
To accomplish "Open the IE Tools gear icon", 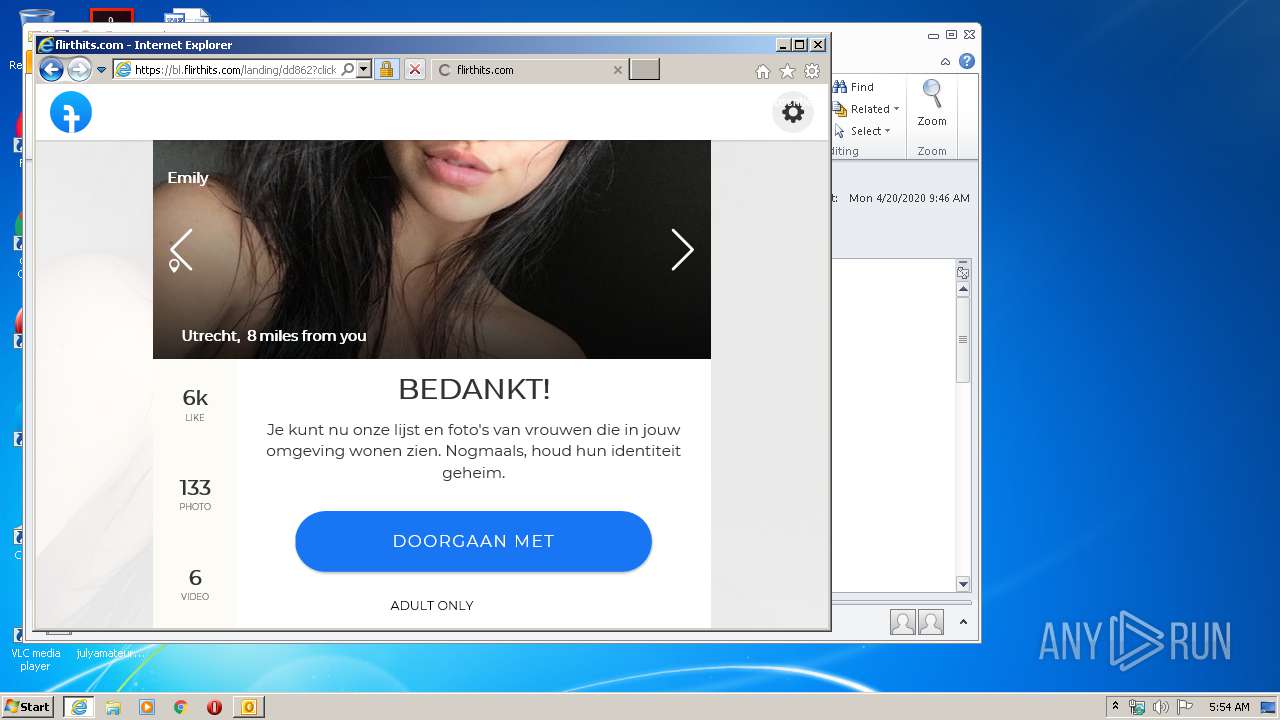I will (x=812, y=71).
